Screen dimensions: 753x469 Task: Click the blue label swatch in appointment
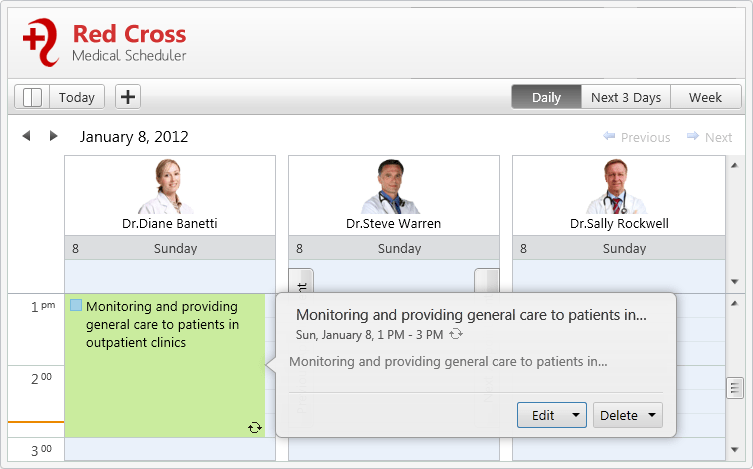tap(76, 306)
